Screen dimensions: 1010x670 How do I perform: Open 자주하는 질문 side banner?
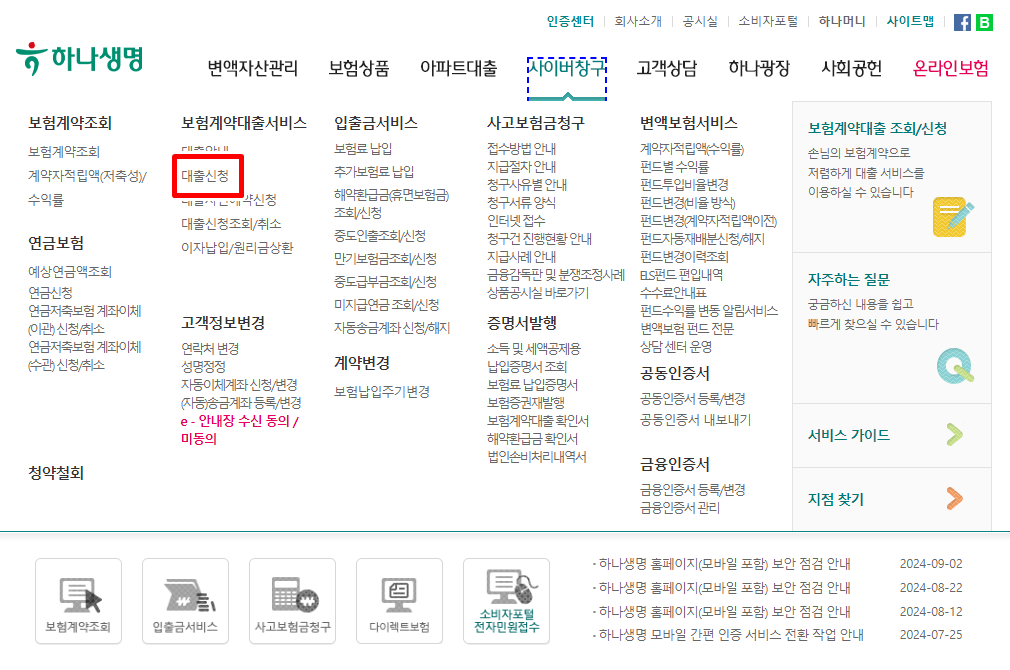click(x=891, y=329)
